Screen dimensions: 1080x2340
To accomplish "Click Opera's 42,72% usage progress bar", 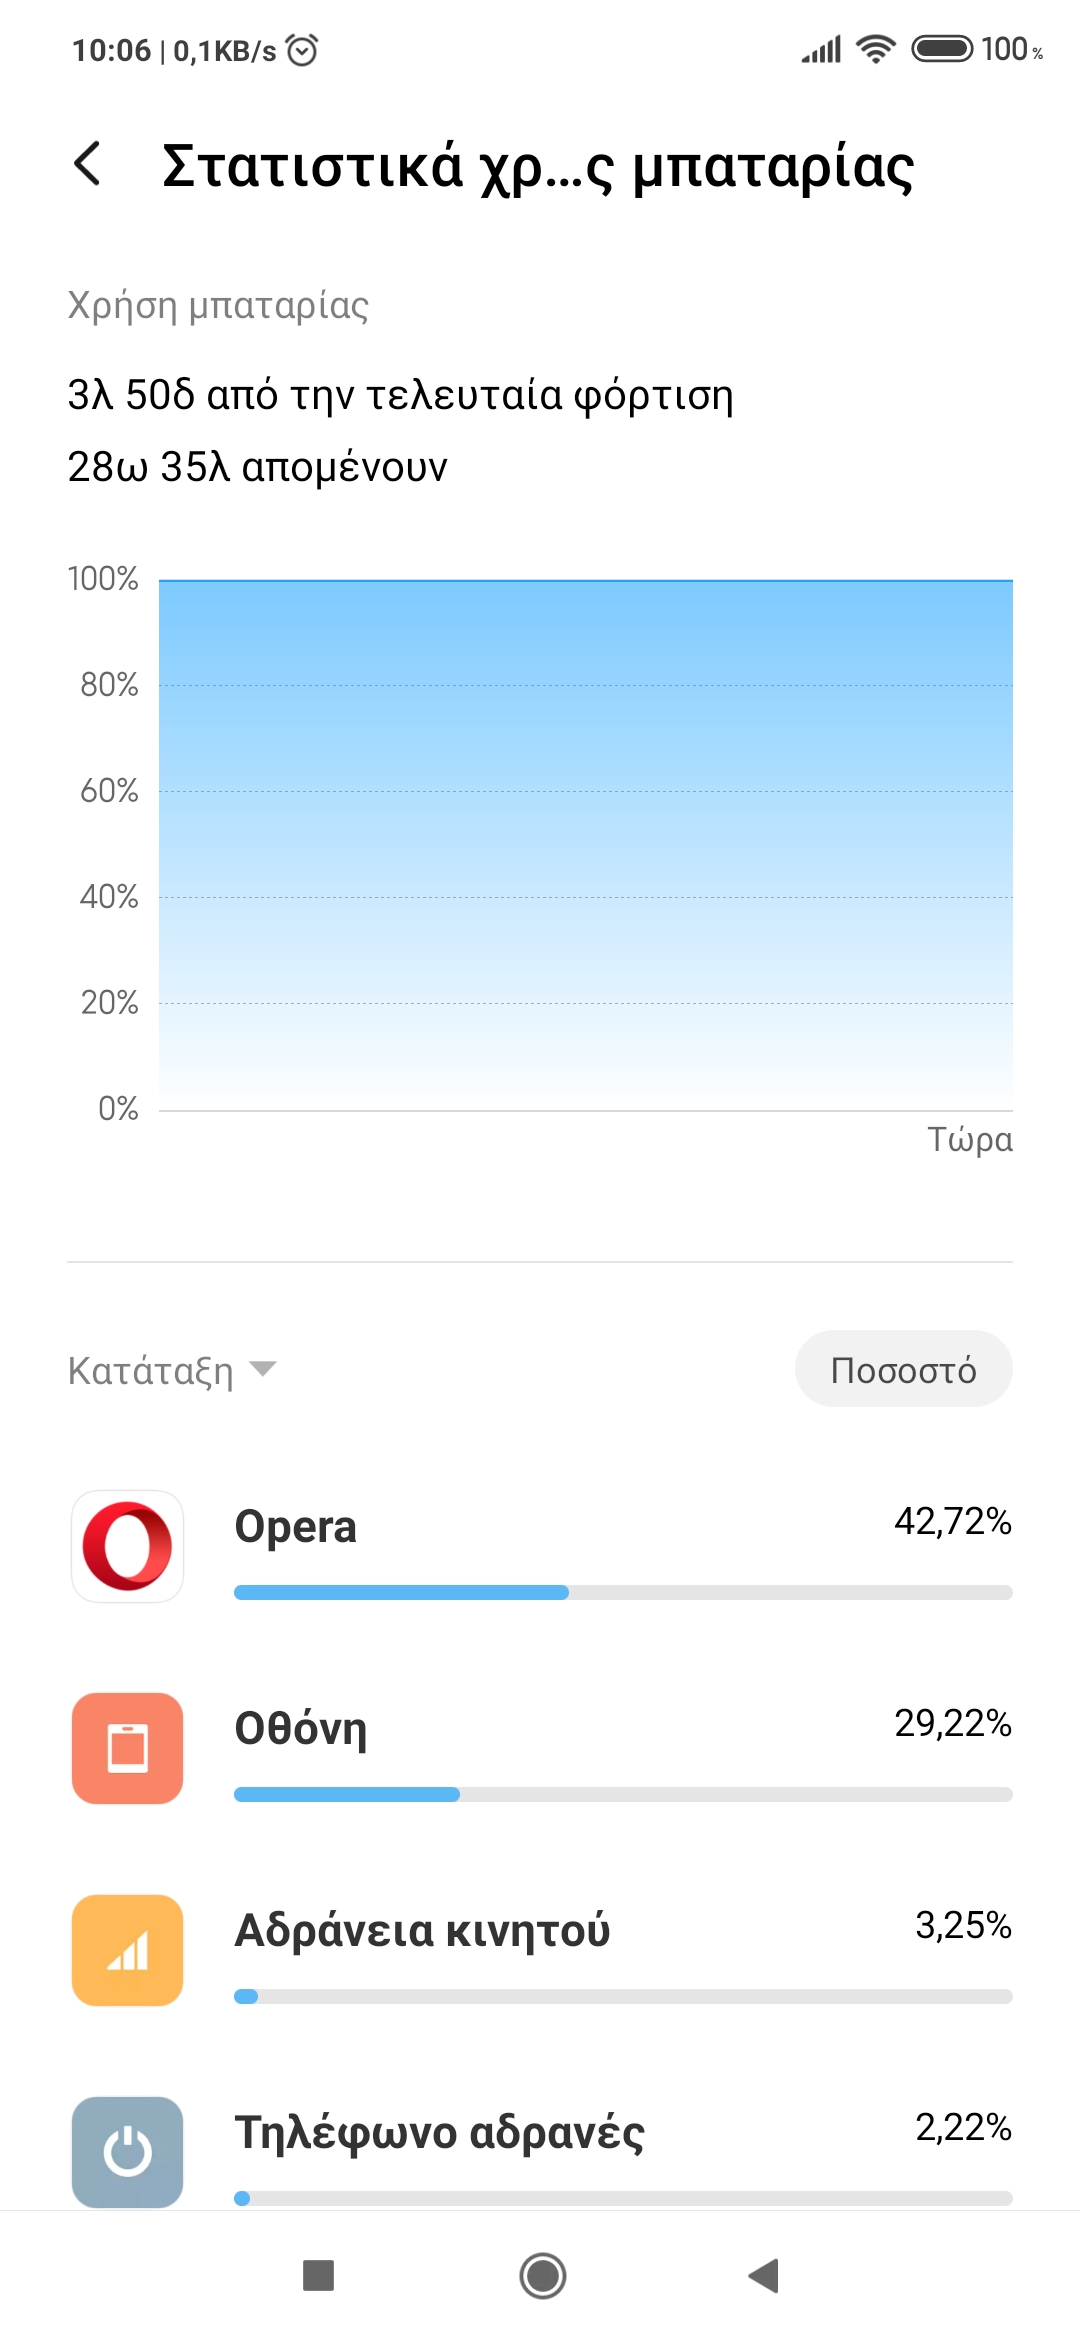I will coord(622,1592).
